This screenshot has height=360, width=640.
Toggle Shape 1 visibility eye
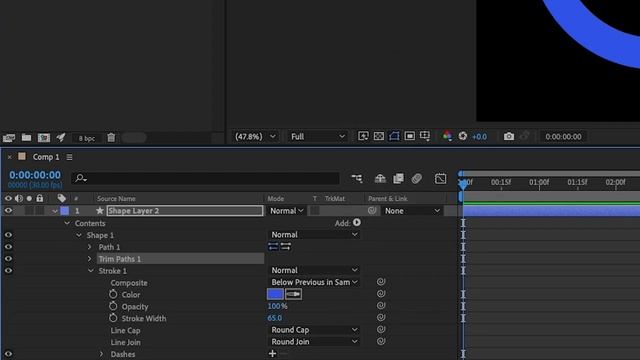8,235
